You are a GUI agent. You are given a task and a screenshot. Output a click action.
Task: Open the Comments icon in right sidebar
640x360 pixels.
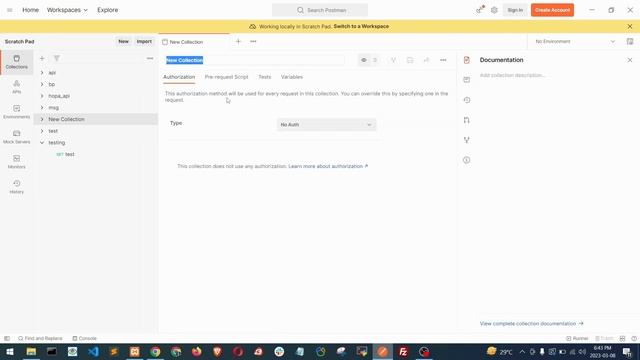(467, 80)
